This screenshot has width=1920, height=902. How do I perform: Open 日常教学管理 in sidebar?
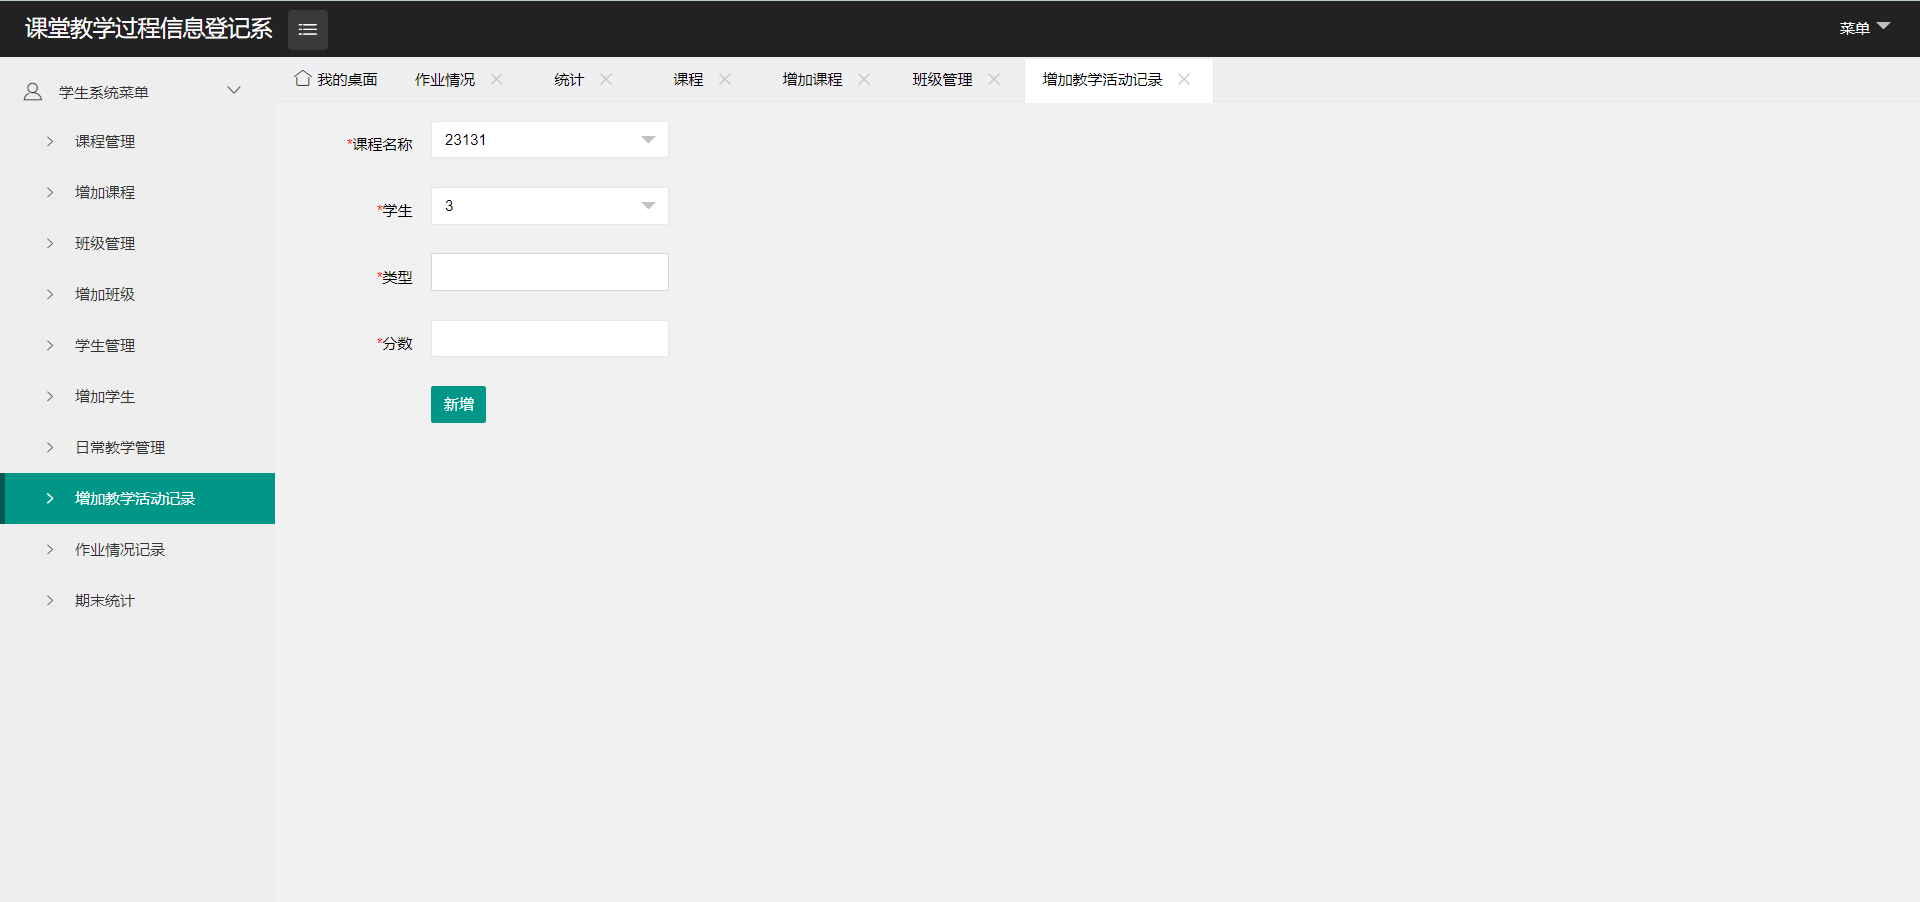click(138, 447)
